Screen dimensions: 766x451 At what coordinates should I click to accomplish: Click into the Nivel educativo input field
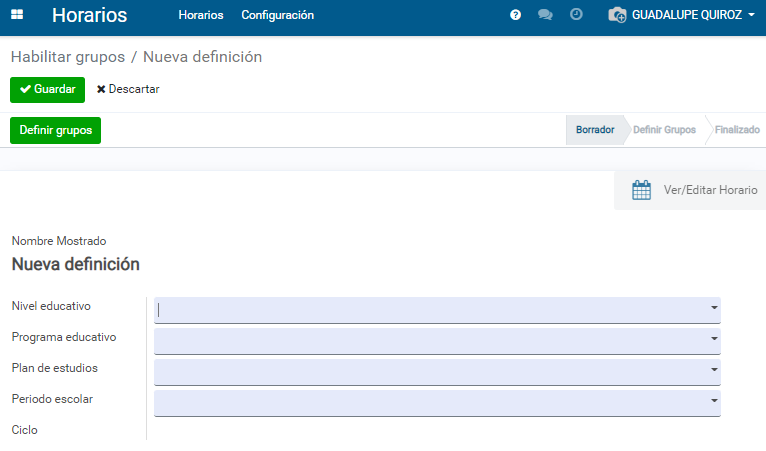(x=430, y=309)
